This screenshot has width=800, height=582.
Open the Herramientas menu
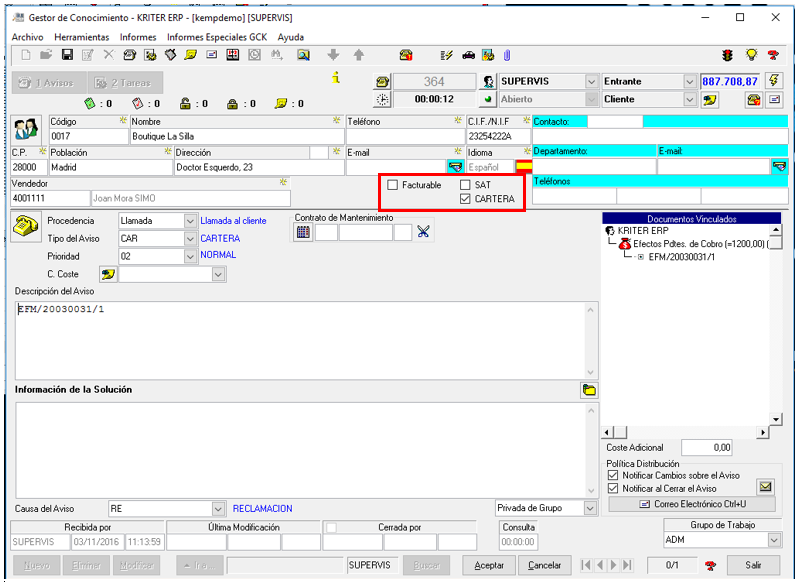coord(82,37)
